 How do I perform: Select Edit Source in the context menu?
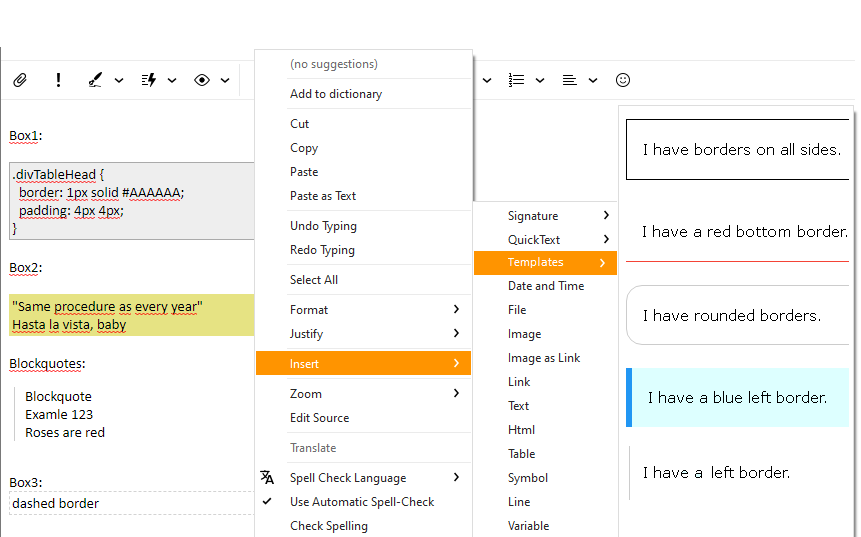[363, 418]
